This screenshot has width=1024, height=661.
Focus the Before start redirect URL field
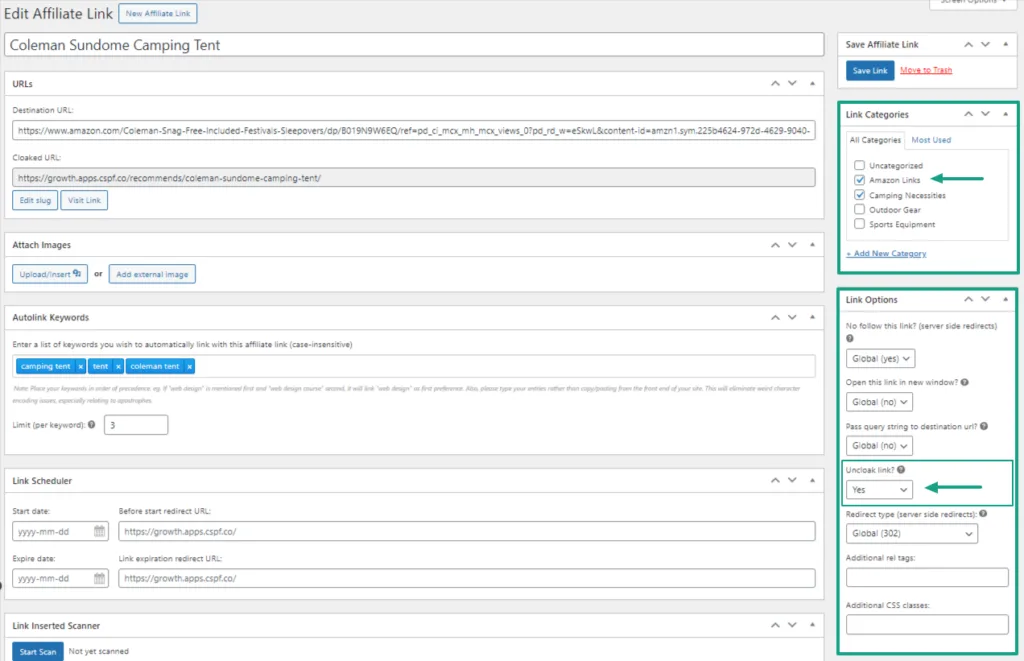(x=467, y=532)
